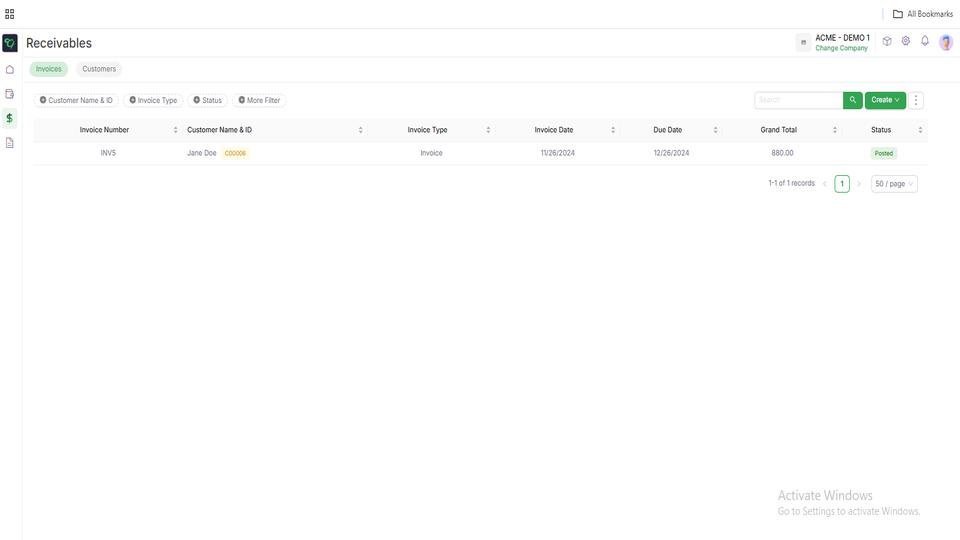Go to previous page arrow
The height and width of the screenshot is (540, 960).
pos(825,184)
